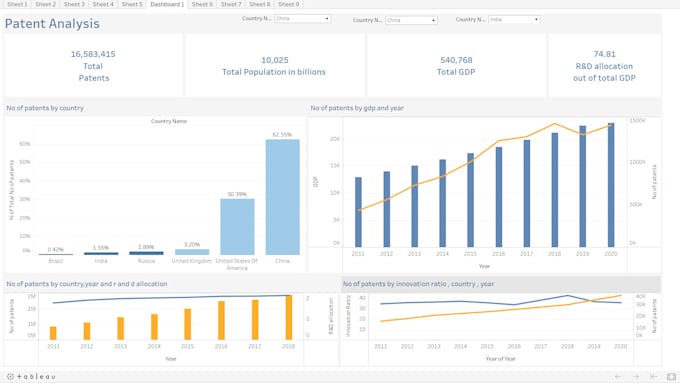
Task: Select the 2011 blue GDP bar
Action: (358, 212)
